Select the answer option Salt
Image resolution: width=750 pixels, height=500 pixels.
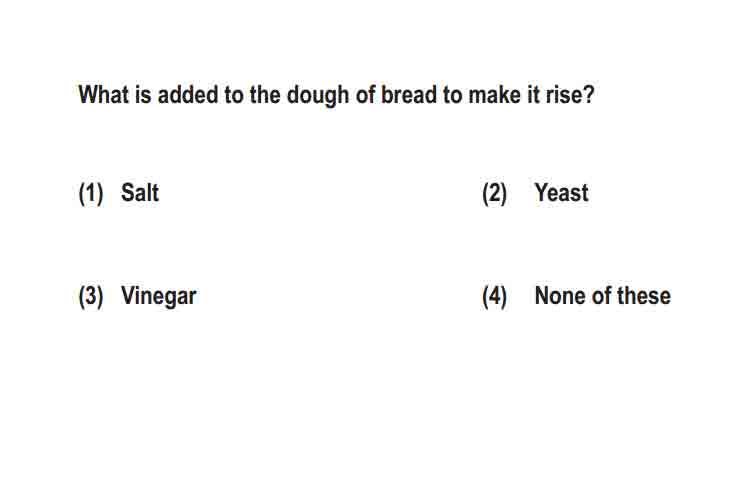coord(140,193)
